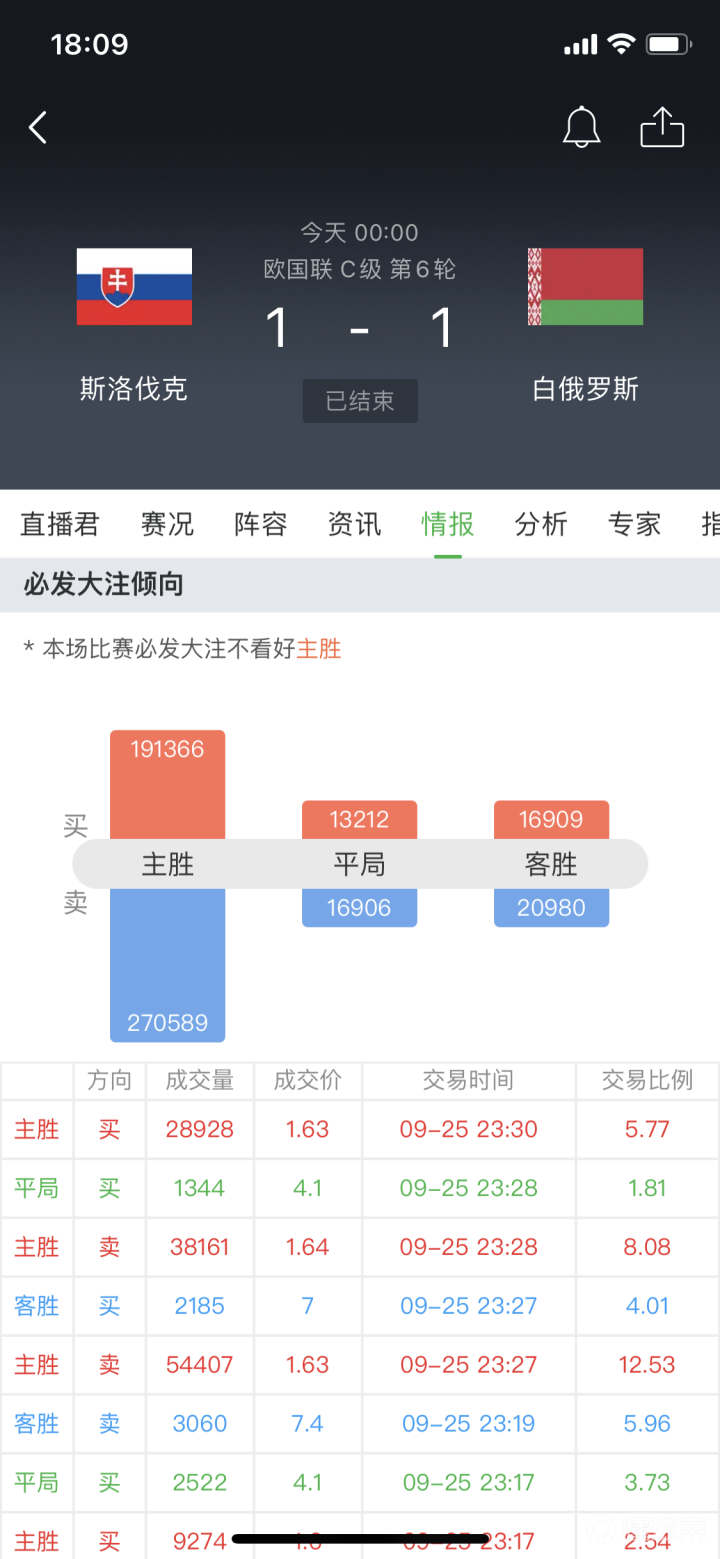Tap the 交易时间 column header
The width and height of the screenshot is (720, 1559).
click(468, 1080)
